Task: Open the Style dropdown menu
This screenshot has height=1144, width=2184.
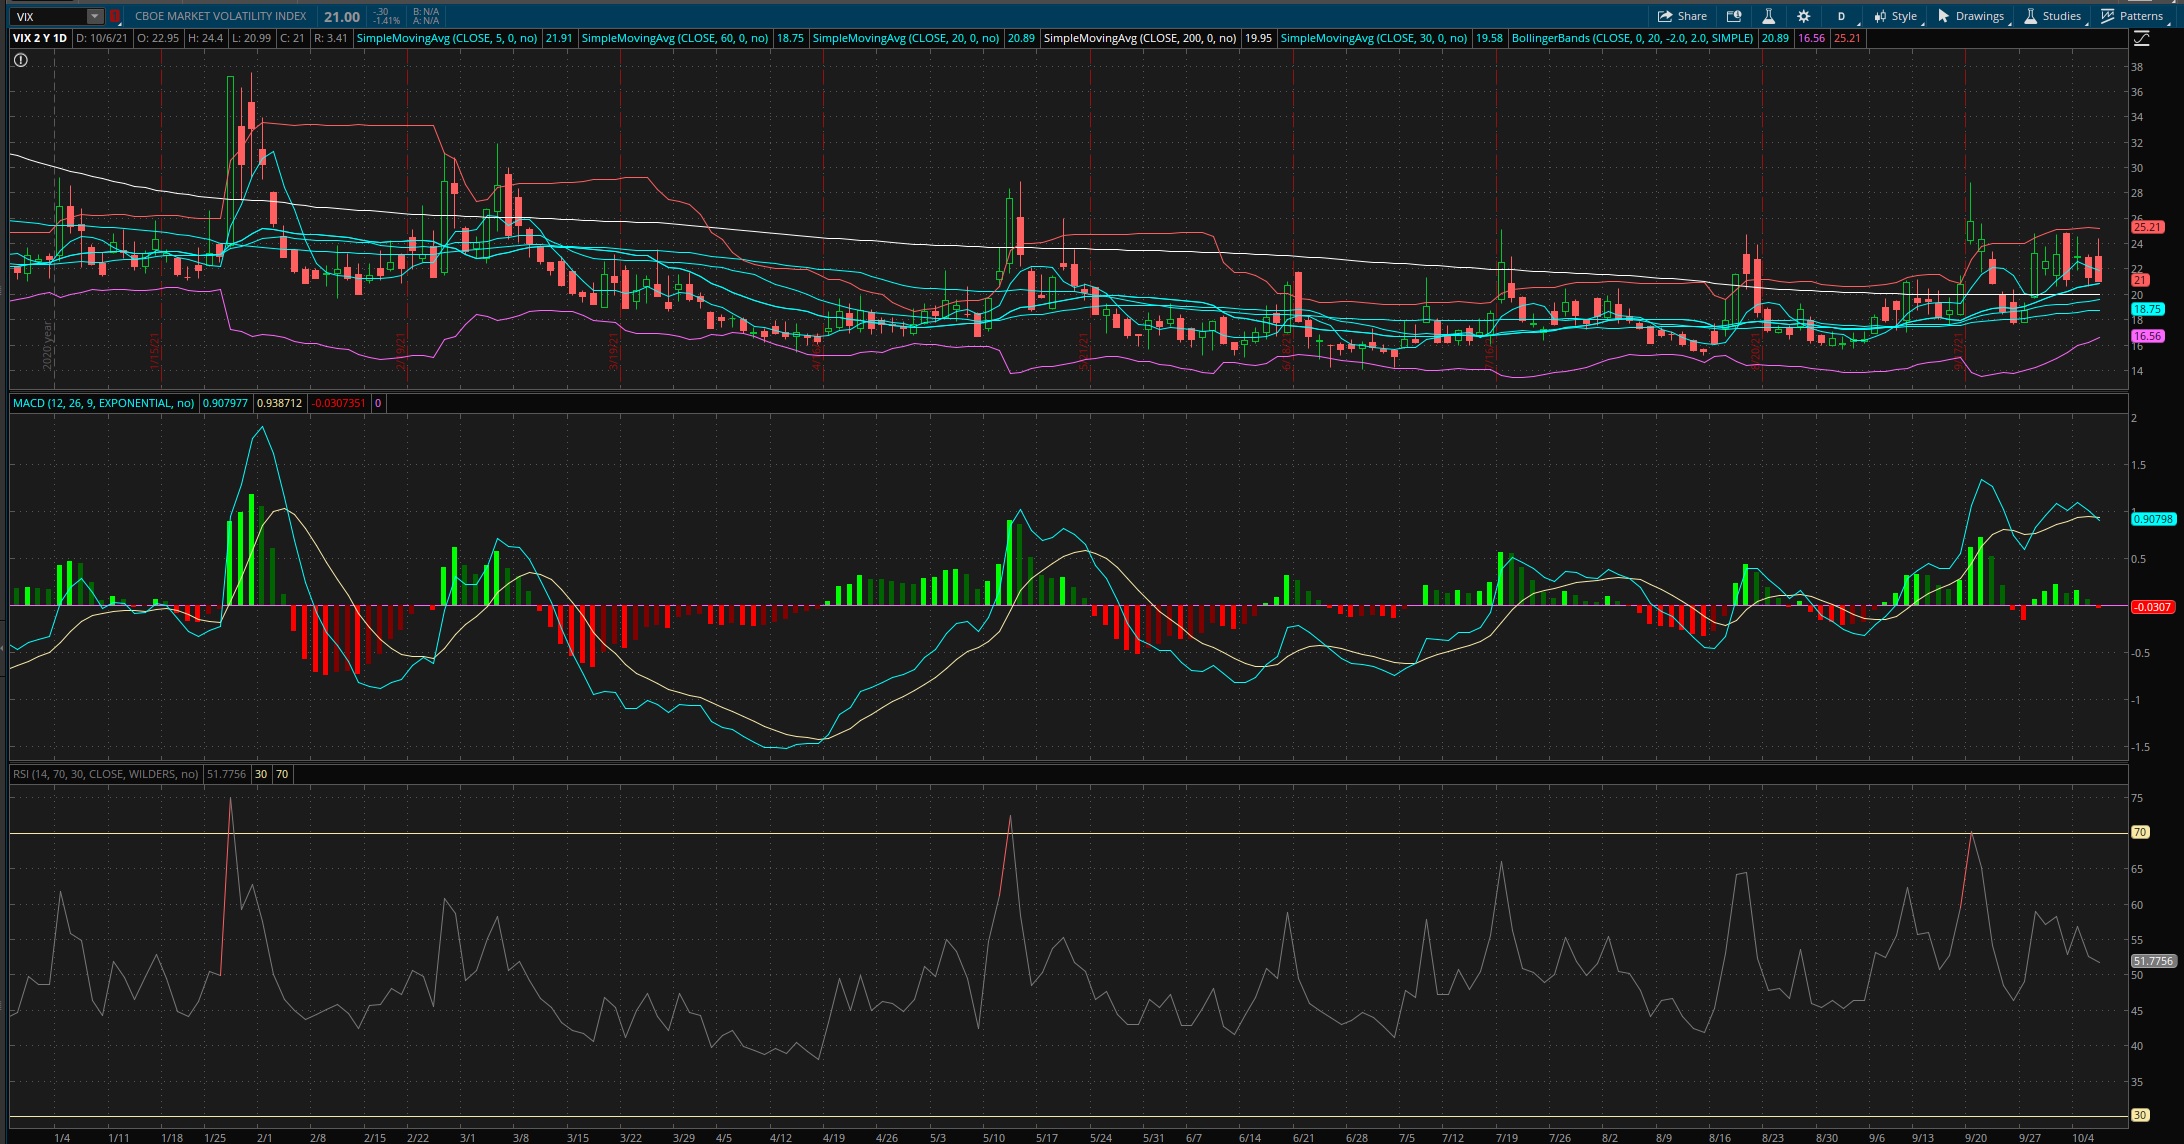Action: coord(1896,16)
